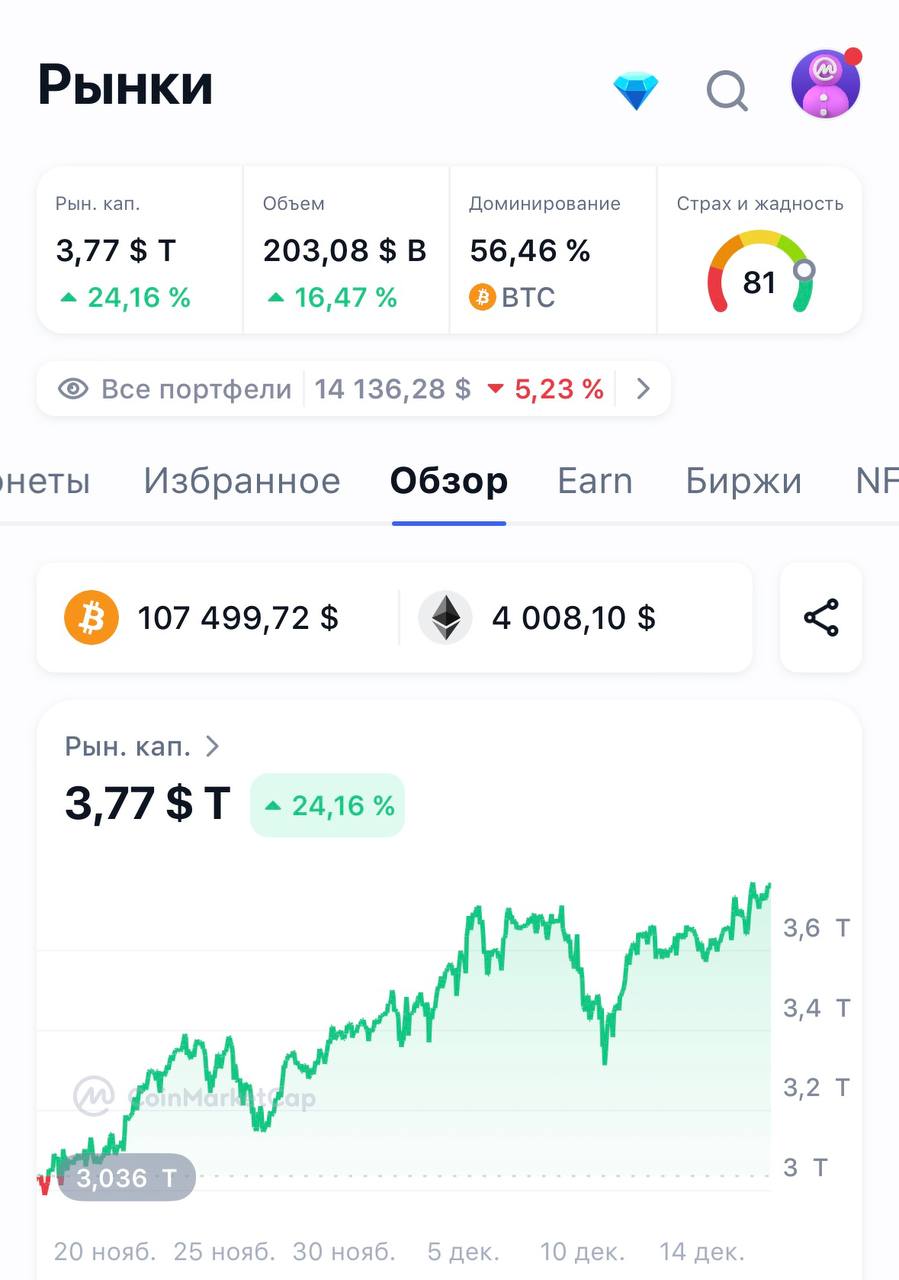The width and height of the screenshot is (899, 1280).
Task: Switch to the Избранное tab
Action: (x=242, y=481)
